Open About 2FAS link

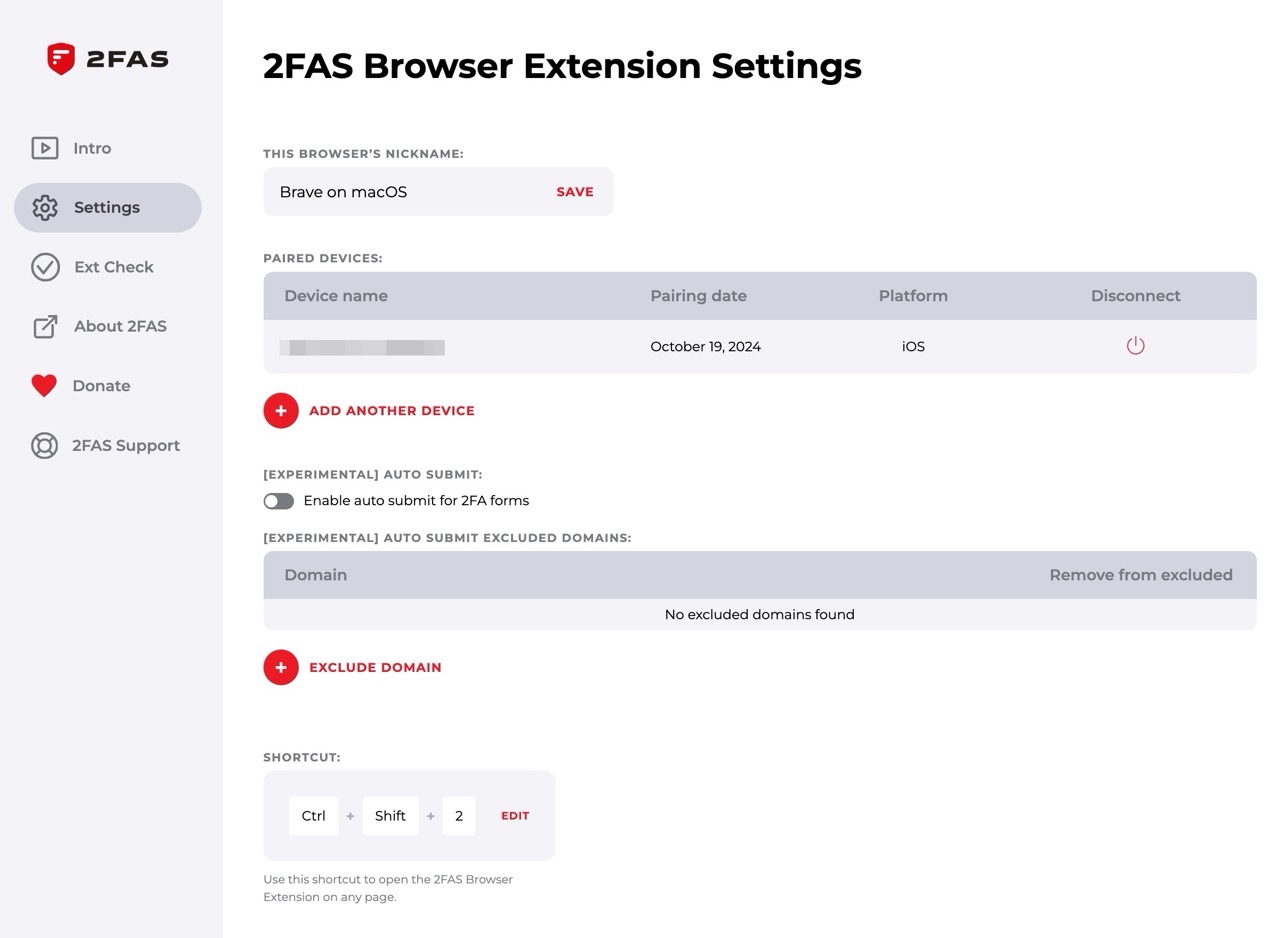pos(120,326)
